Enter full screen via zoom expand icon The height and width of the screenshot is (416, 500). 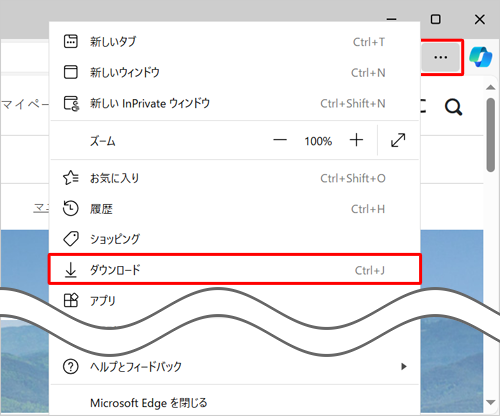[x=398, y=140]
